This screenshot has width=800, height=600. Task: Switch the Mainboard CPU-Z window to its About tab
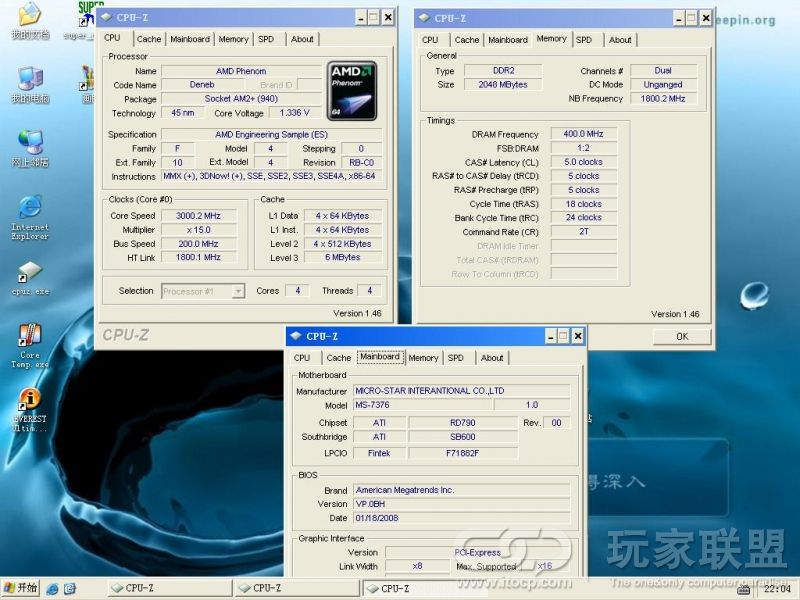(x=492, y=358)
